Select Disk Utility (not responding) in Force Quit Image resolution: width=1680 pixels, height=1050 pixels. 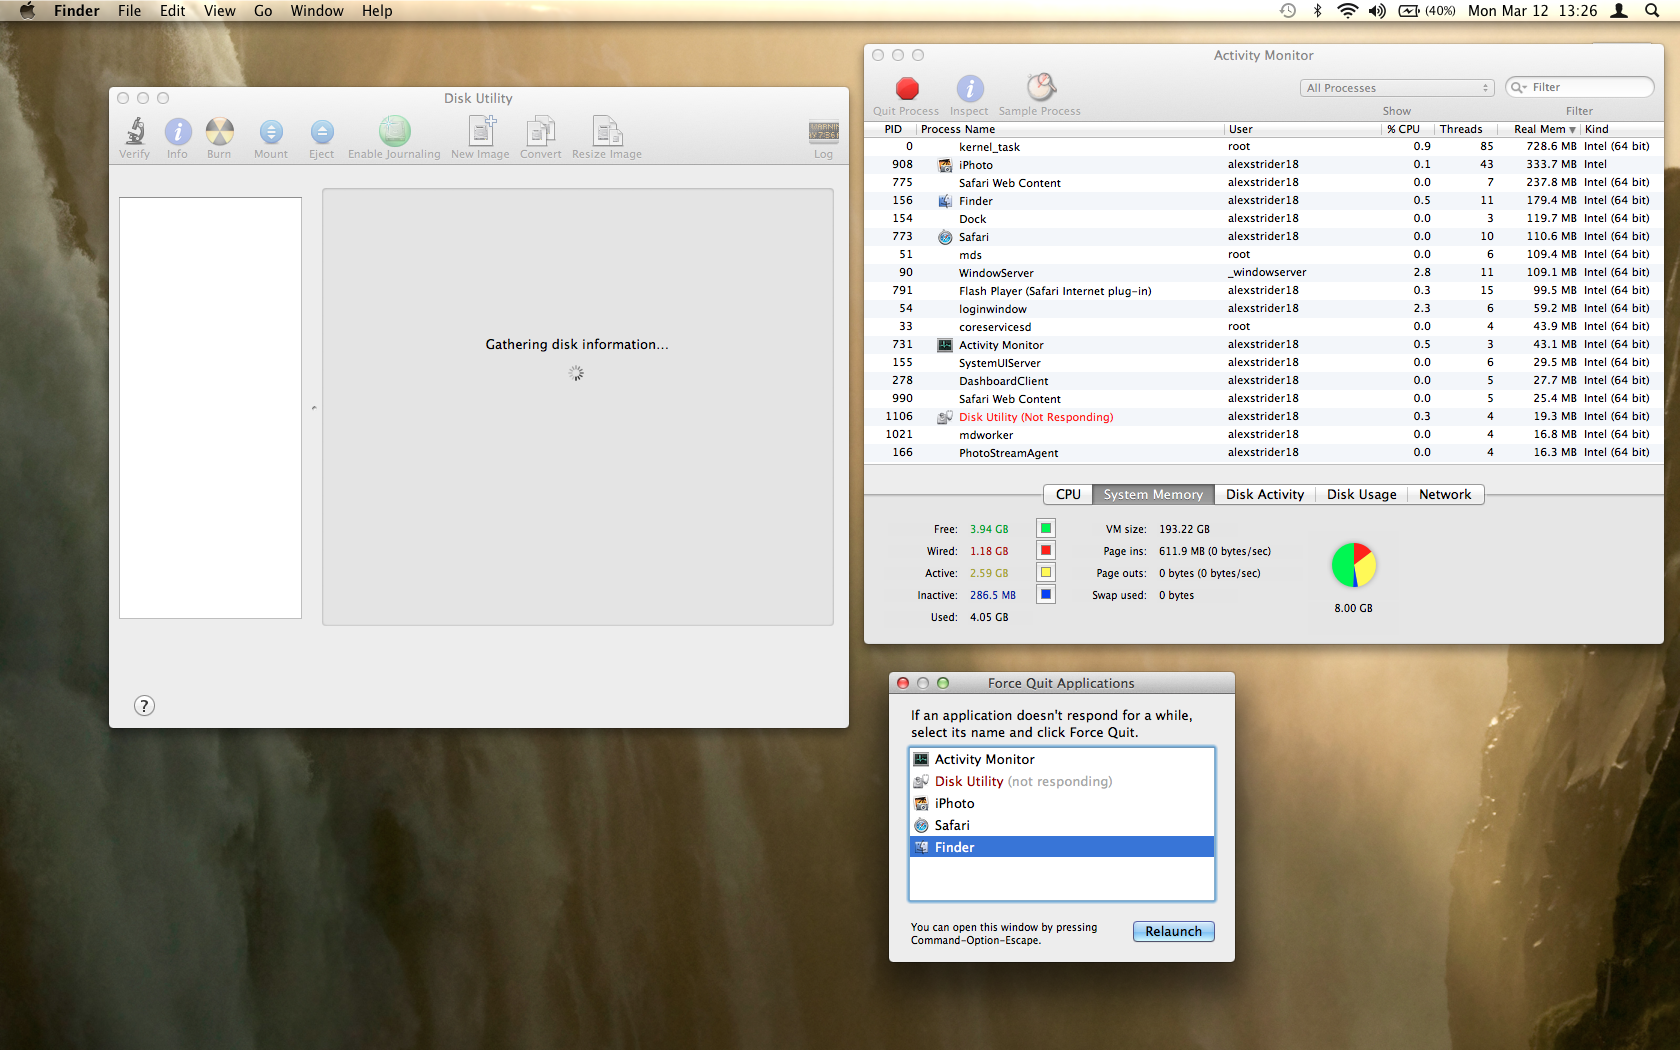(1061, 782)
